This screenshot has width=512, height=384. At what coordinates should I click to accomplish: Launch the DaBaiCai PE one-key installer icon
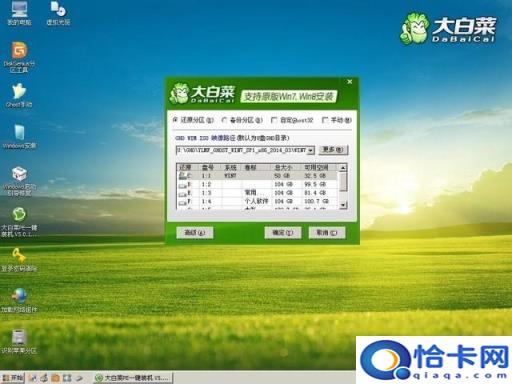[19, 222]
